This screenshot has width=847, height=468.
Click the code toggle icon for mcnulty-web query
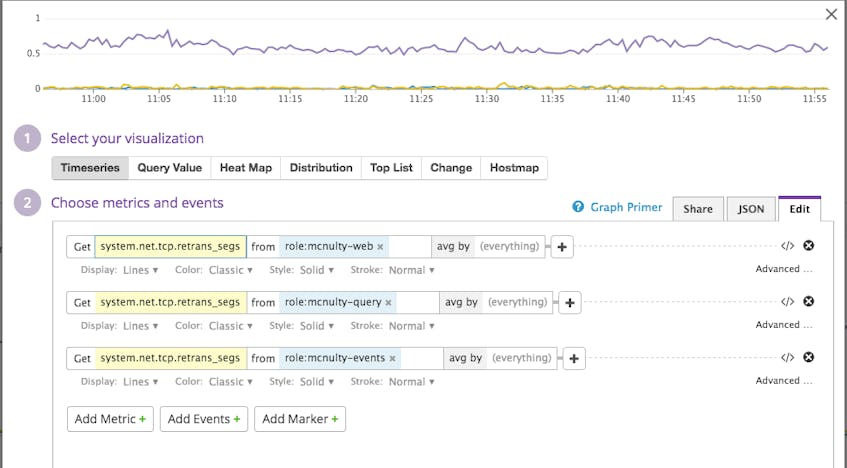[787, 246]
